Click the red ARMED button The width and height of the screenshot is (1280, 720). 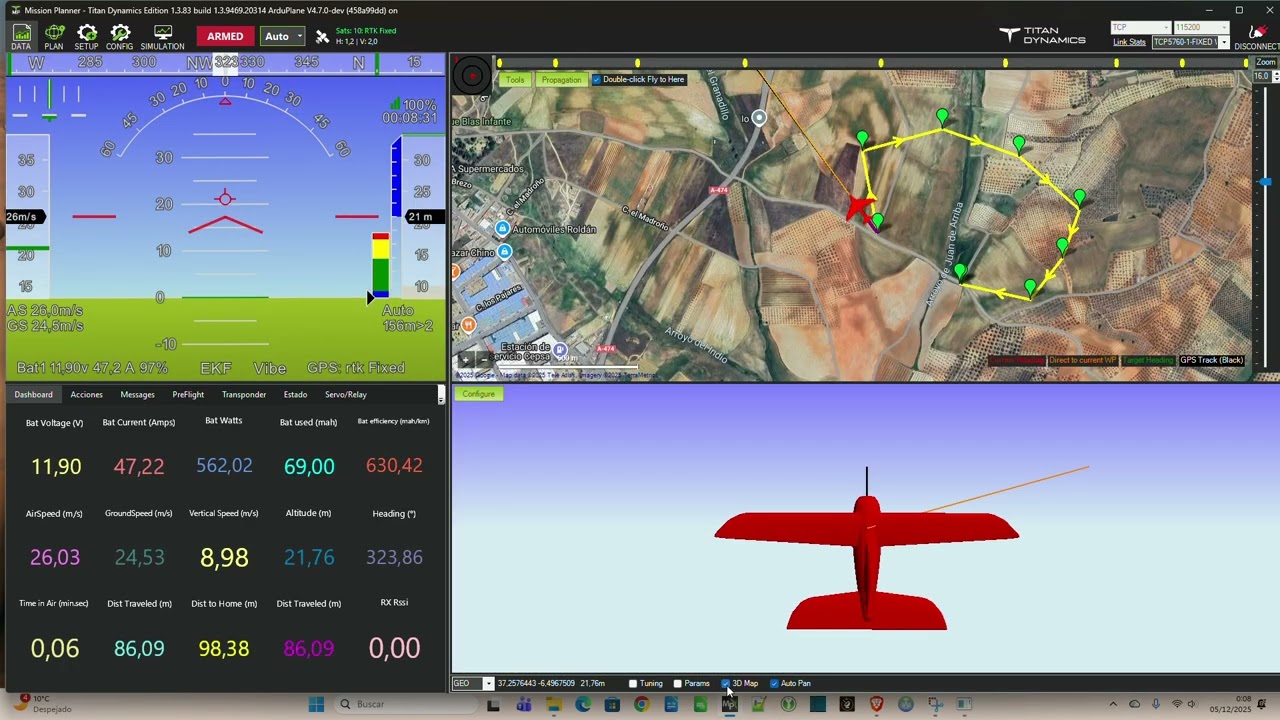225,36
